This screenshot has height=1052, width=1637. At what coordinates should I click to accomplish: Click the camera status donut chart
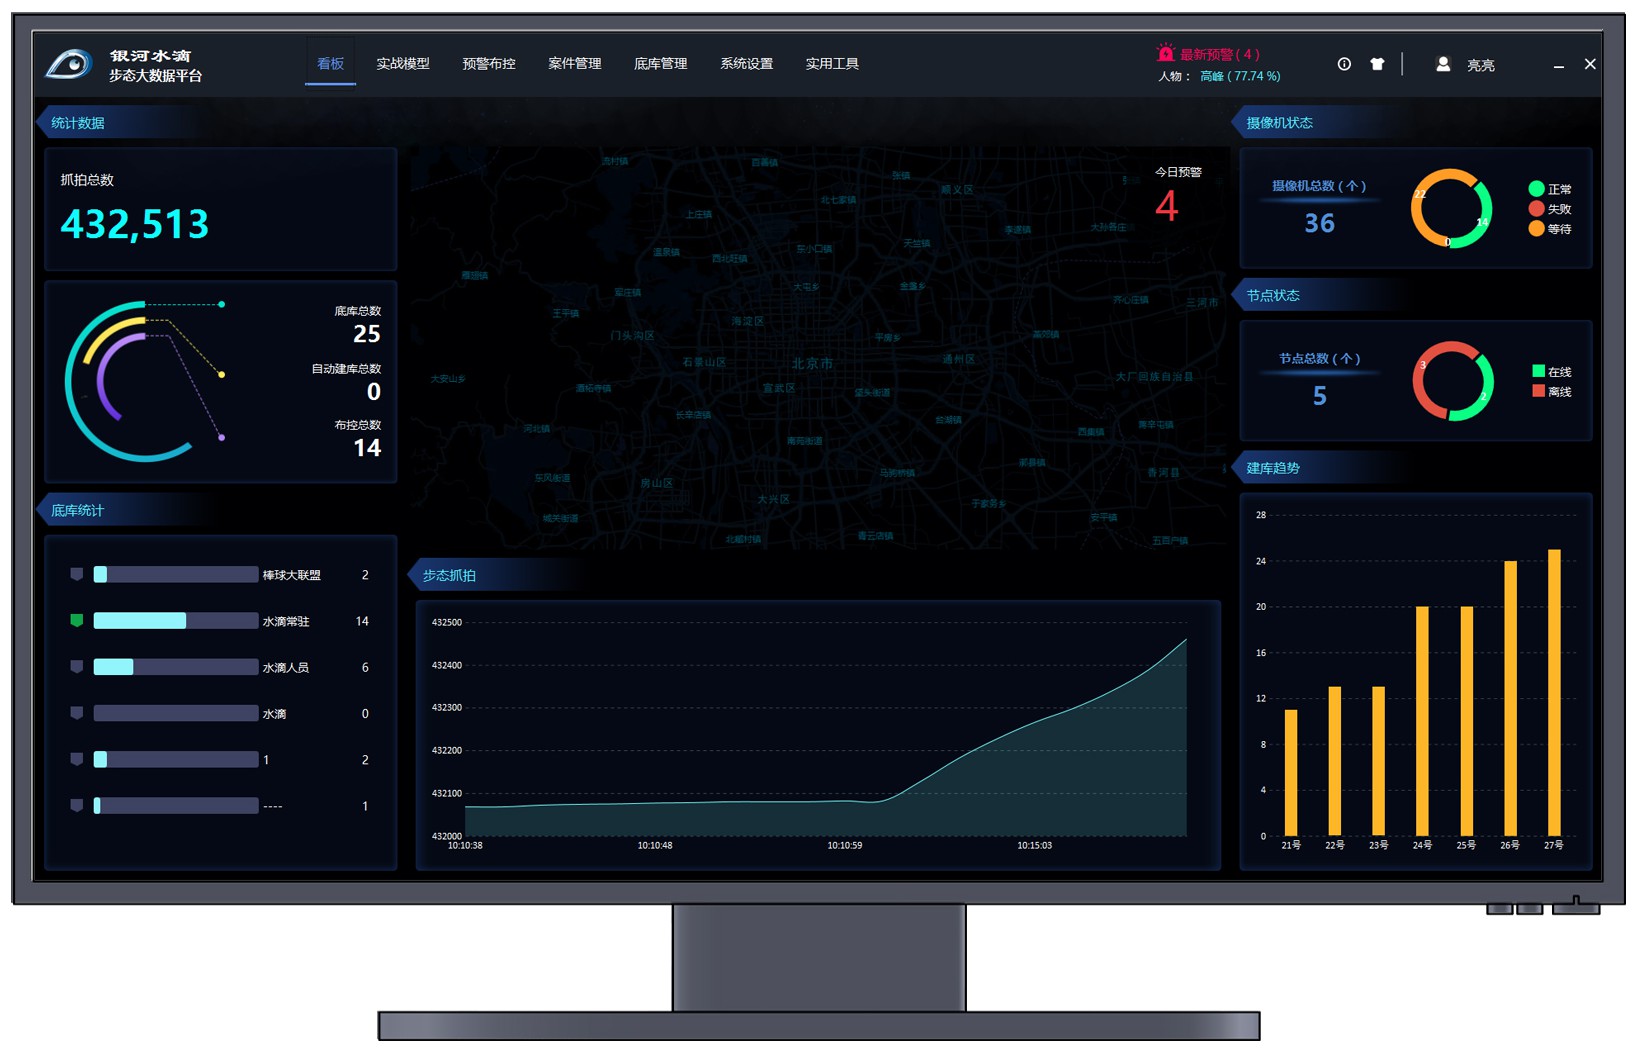click(x=1451, y=208)
